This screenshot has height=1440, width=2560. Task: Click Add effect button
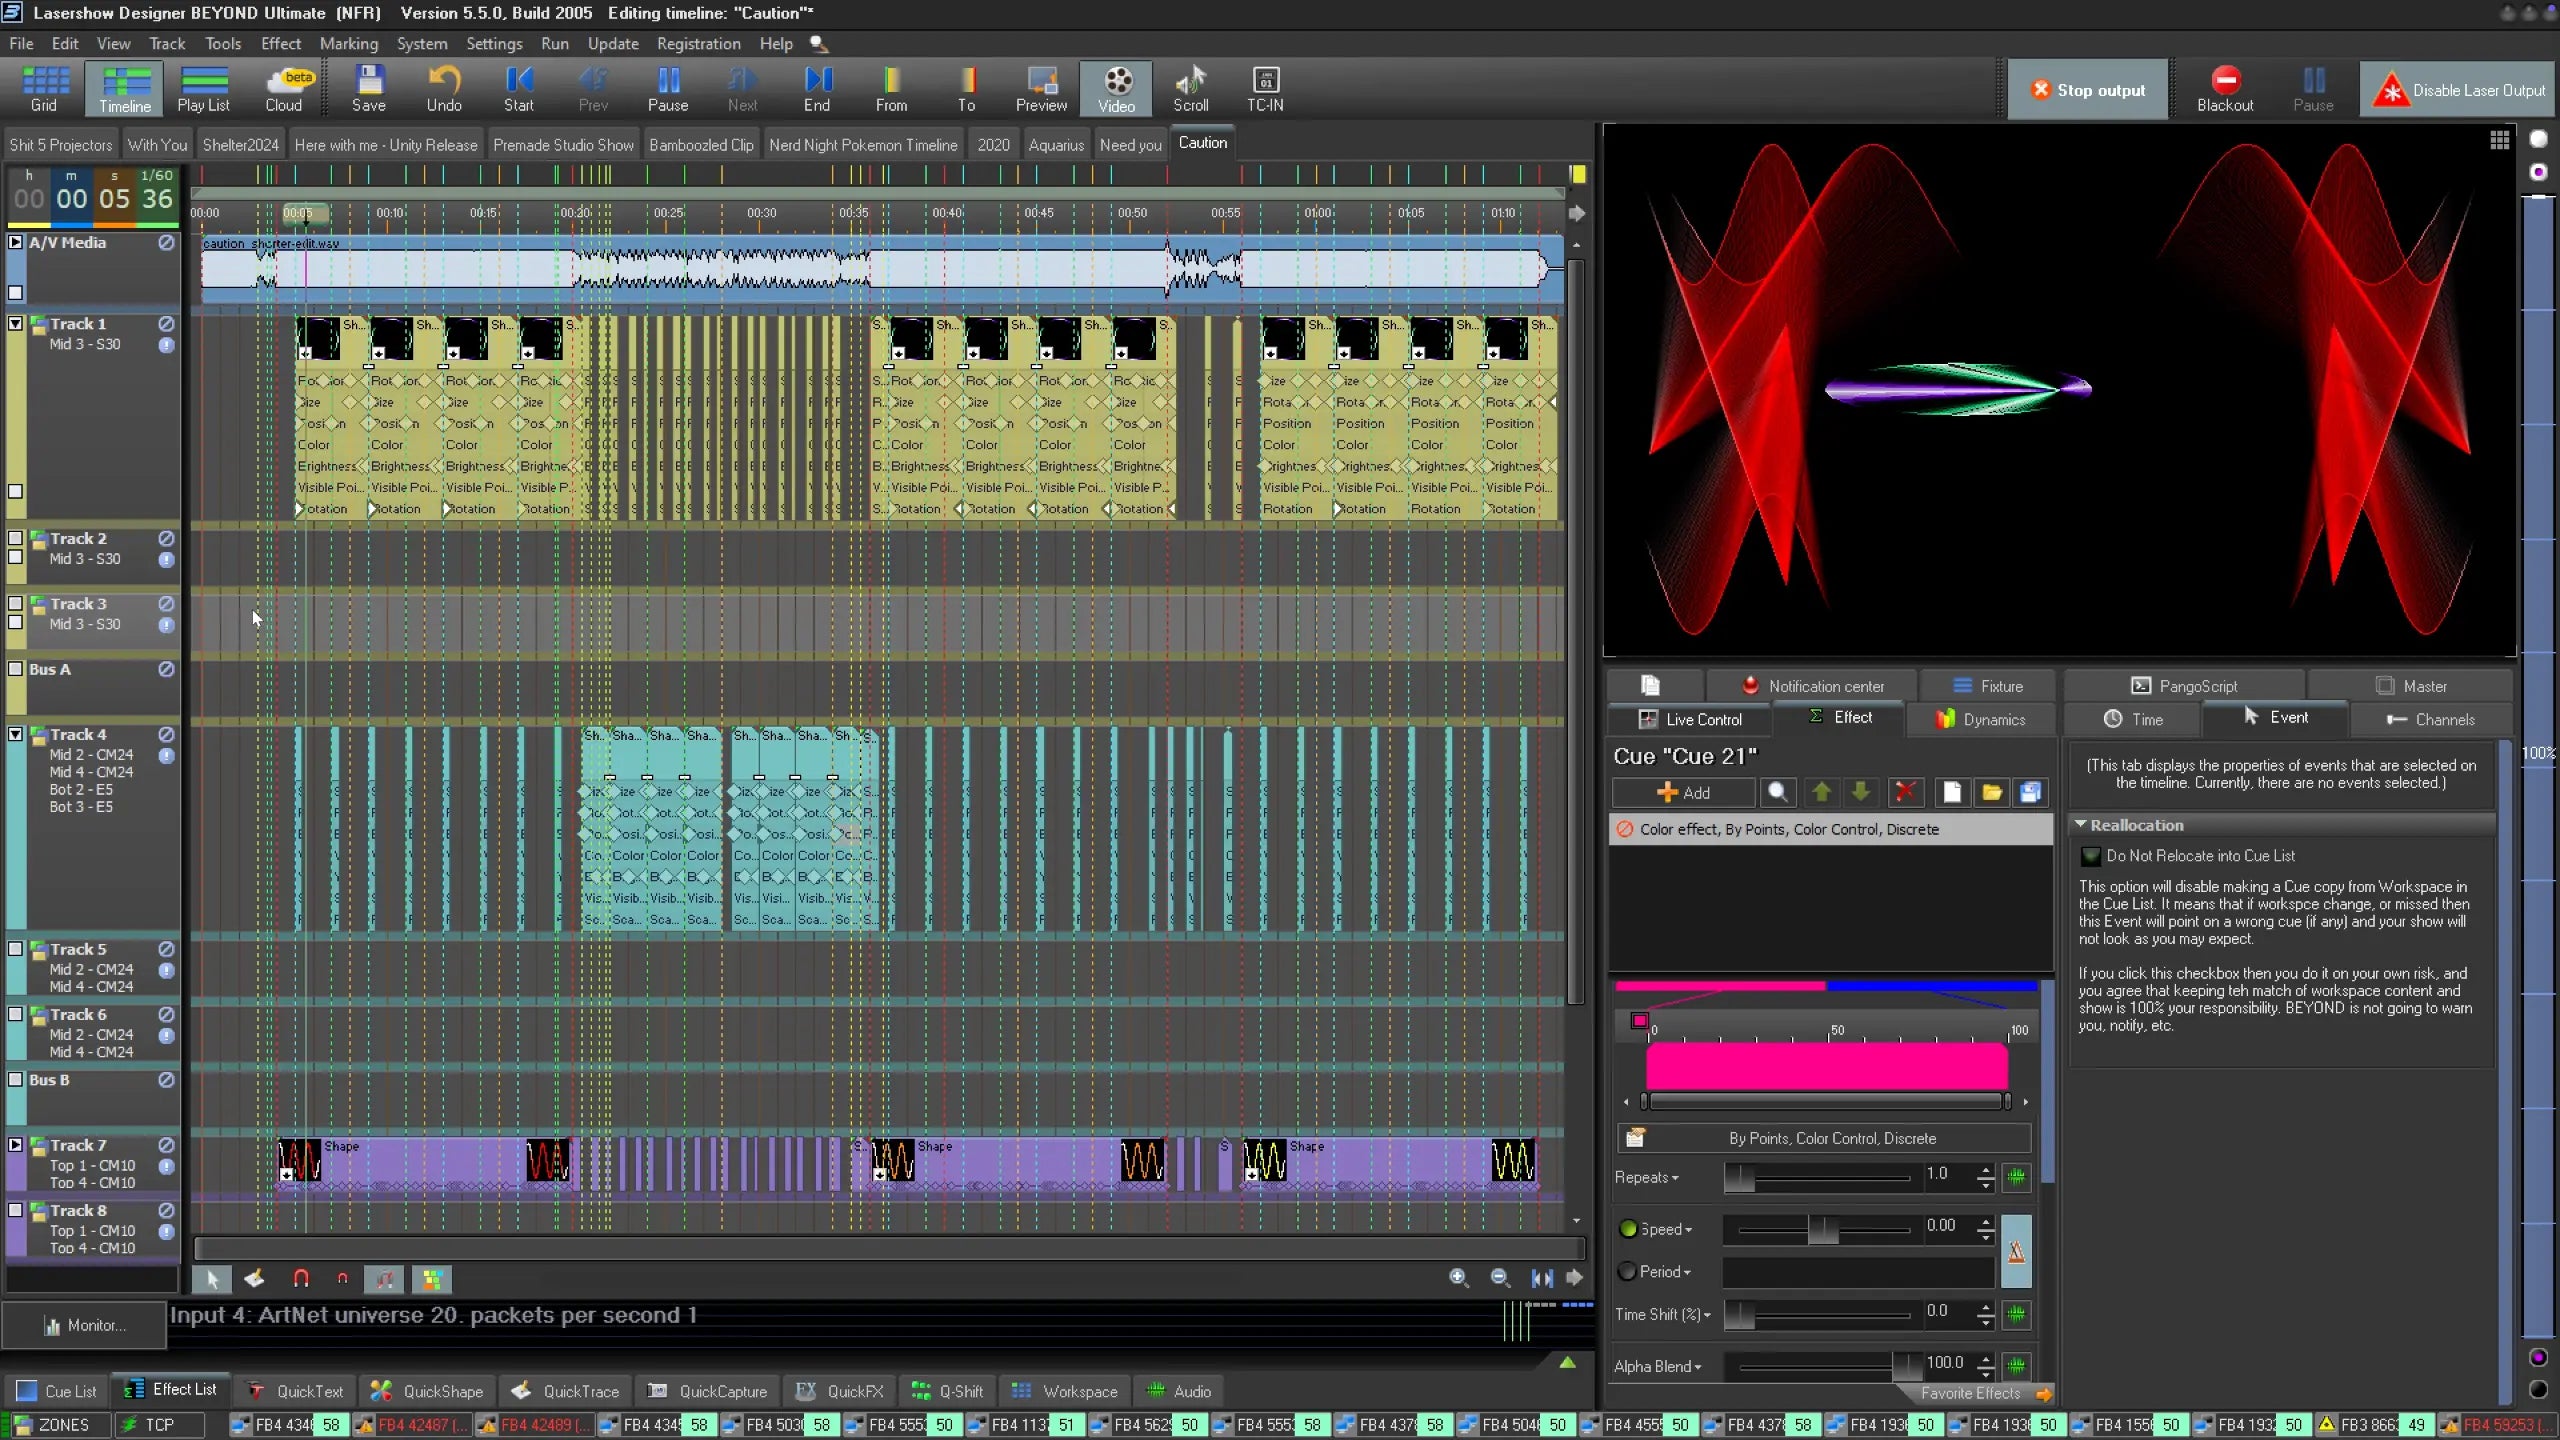(x=1684, y=792)
